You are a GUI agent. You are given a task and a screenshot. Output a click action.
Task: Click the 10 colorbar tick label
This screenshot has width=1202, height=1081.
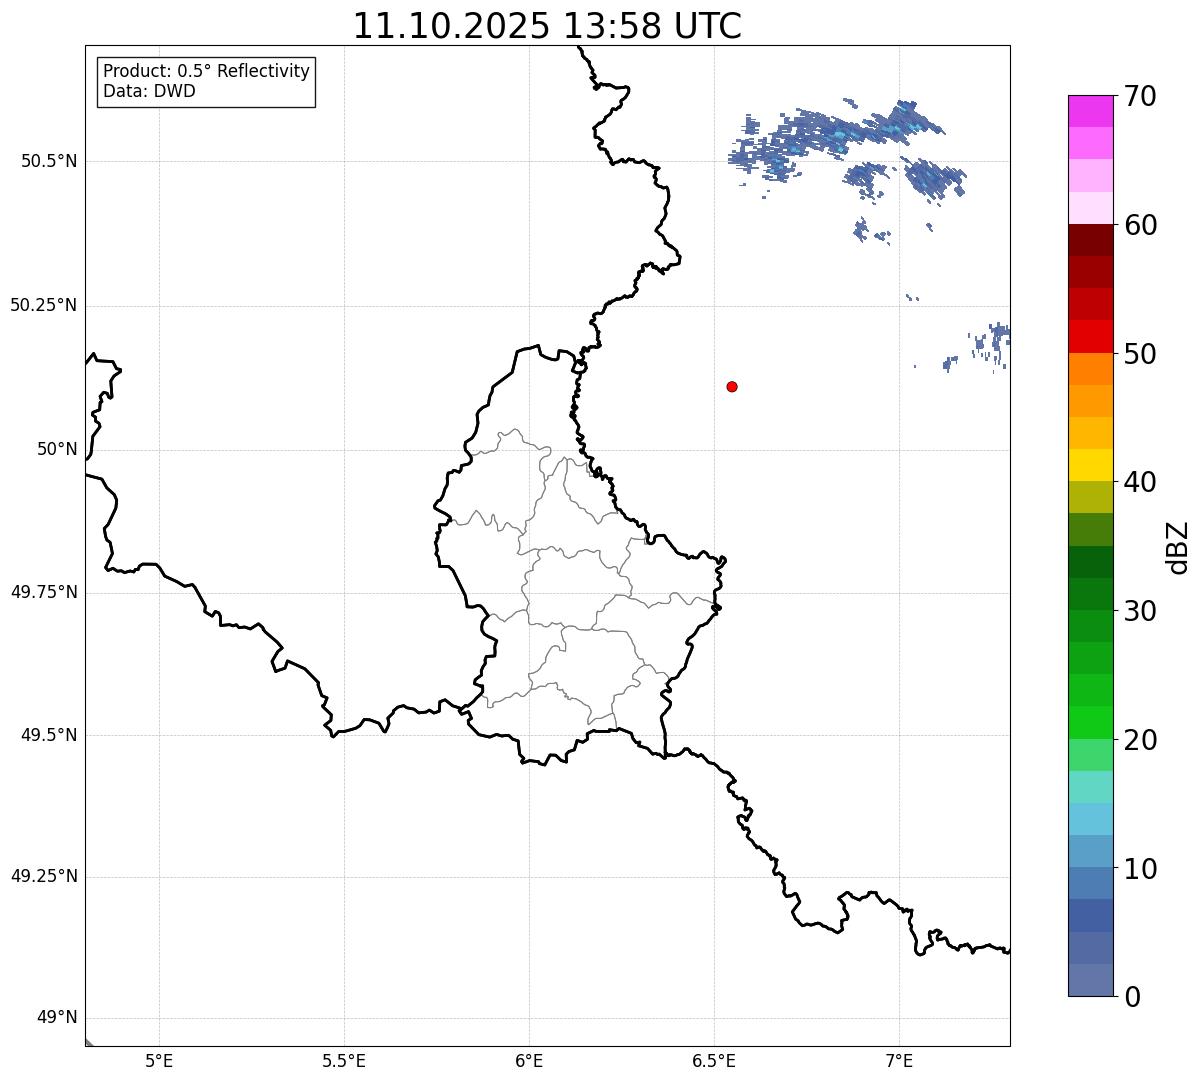[x=1139, y=868]
